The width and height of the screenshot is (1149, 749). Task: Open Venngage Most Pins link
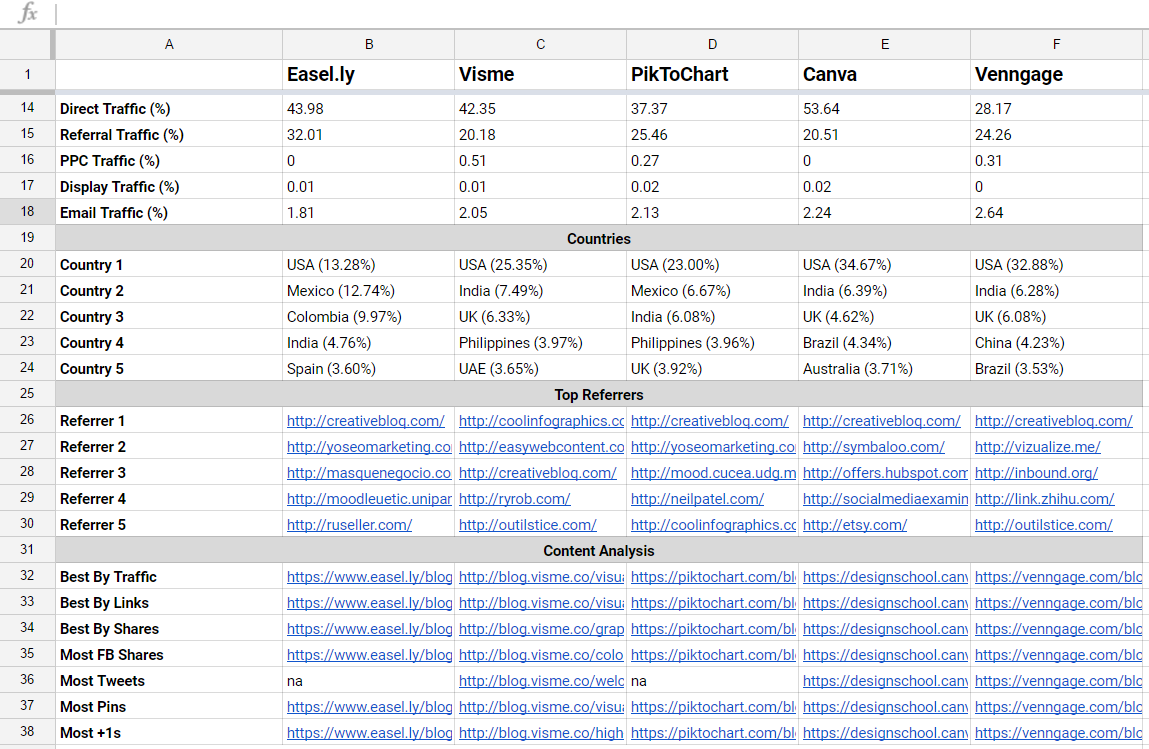click(1057, 706)
